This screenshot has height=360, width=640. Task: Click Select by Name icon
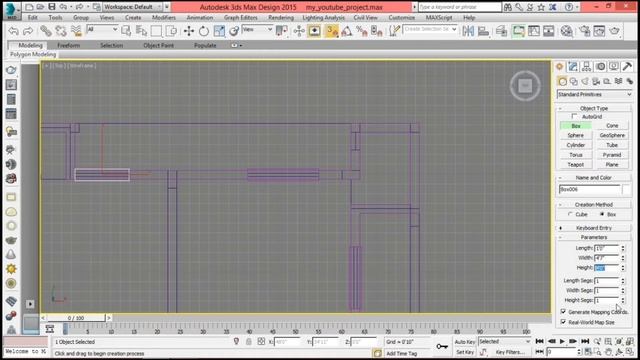click(x=142, y=31)
